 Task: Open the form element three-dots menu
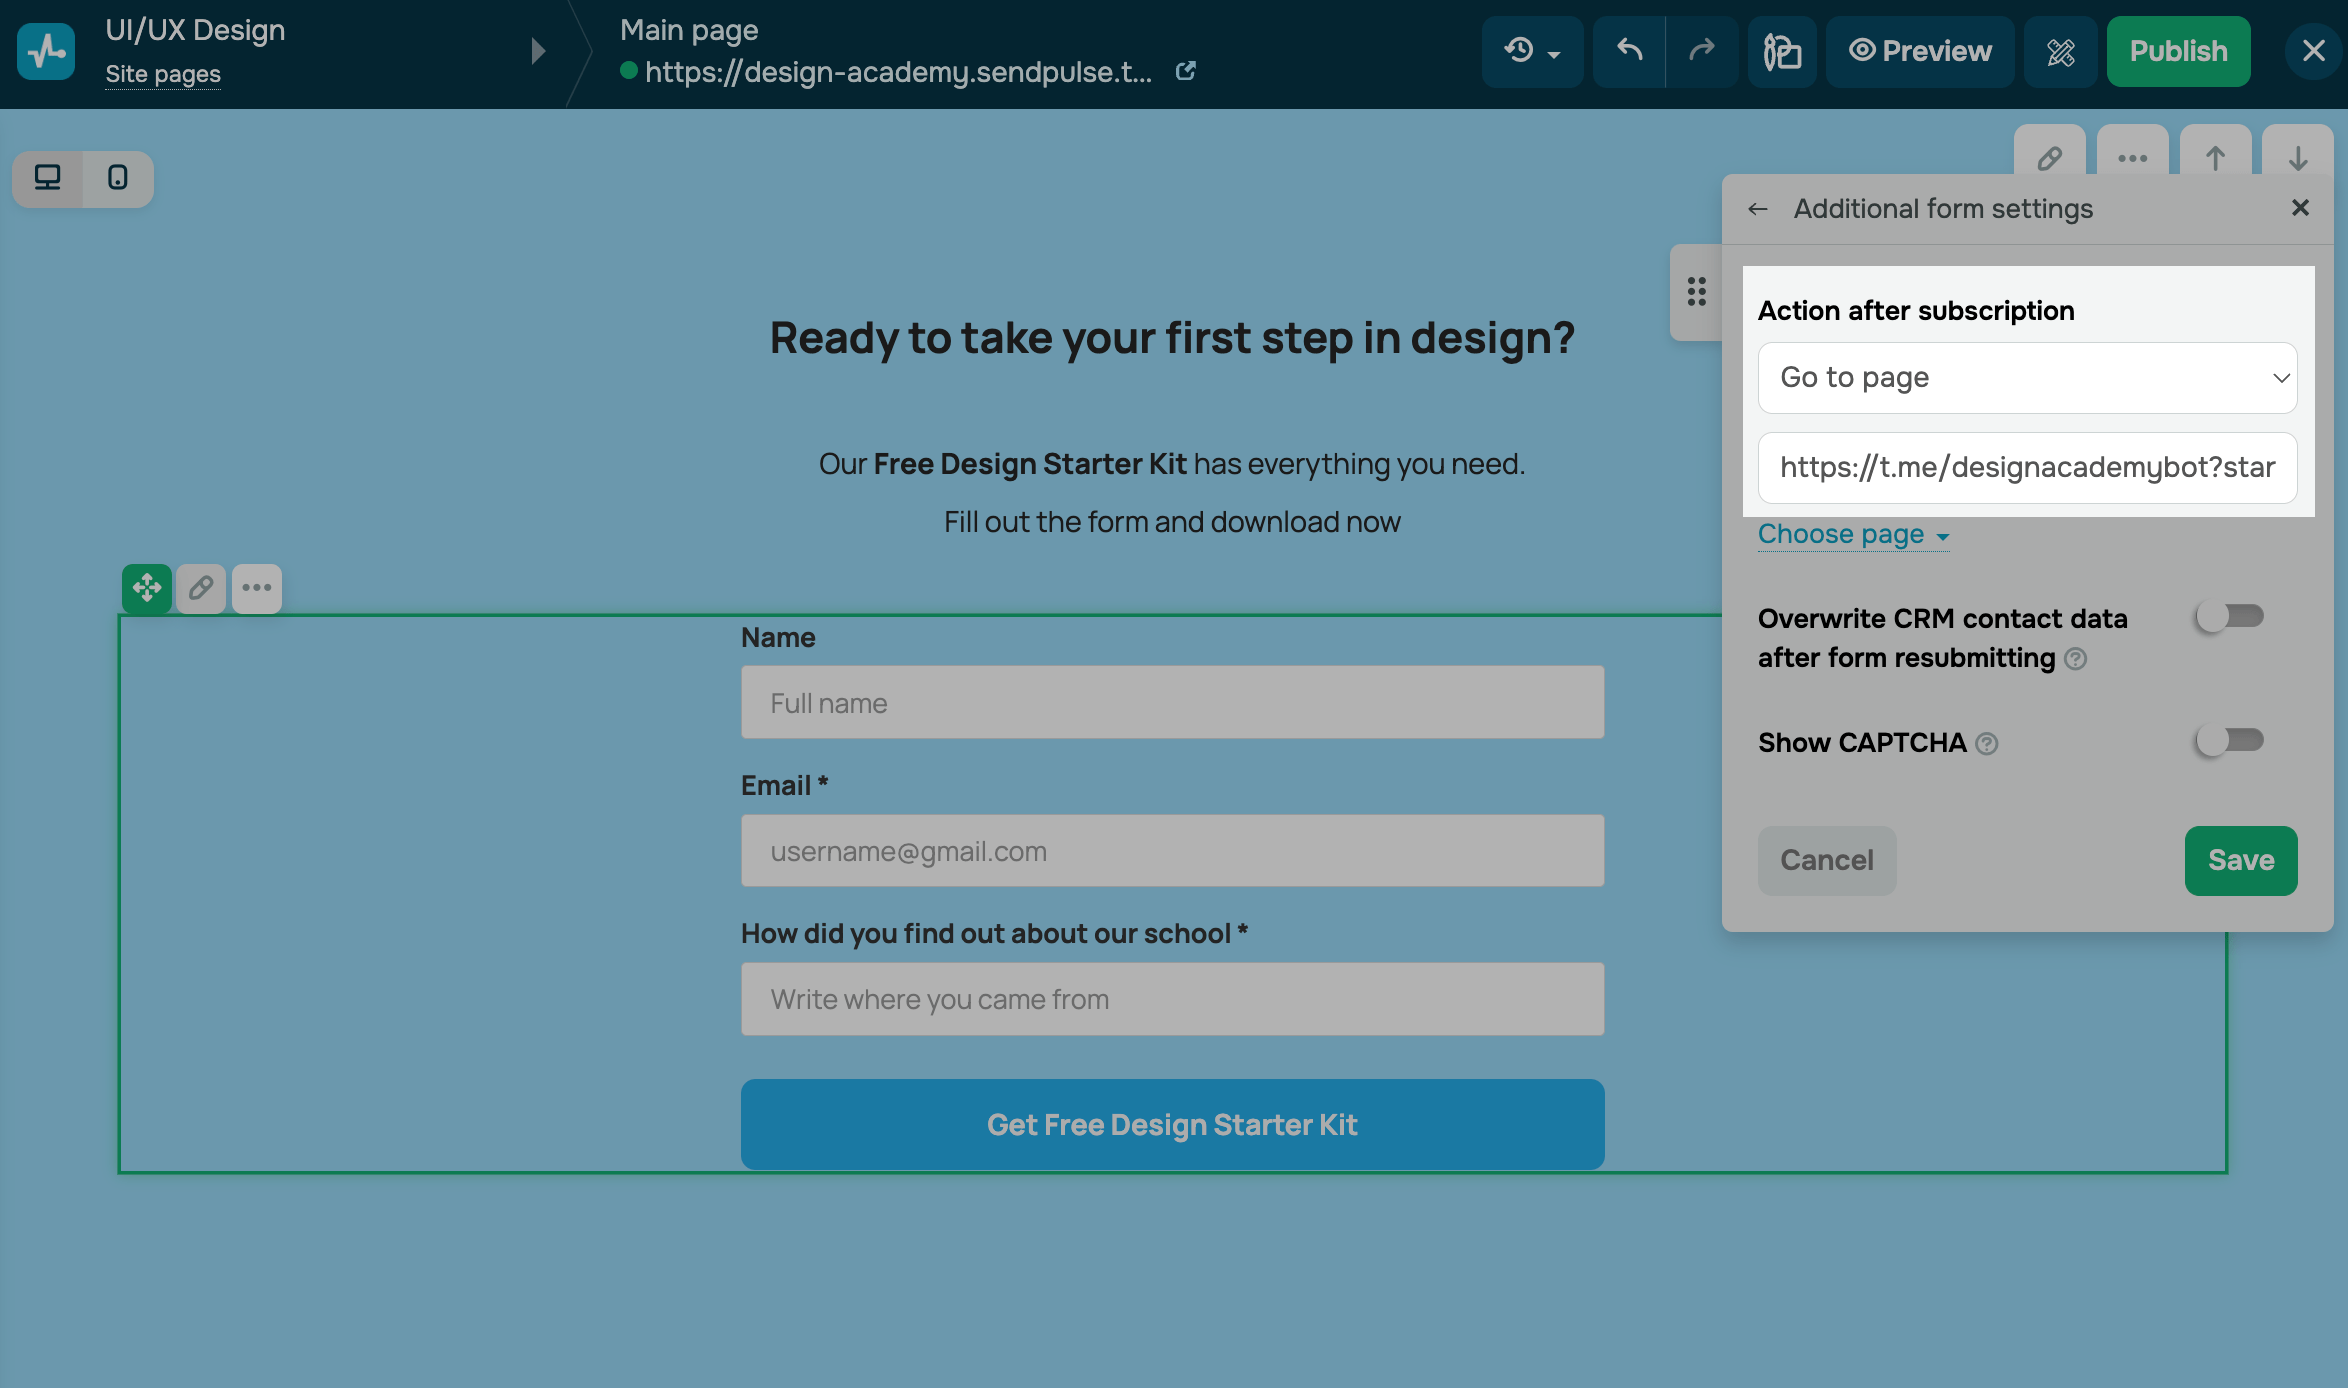[257, 588]
